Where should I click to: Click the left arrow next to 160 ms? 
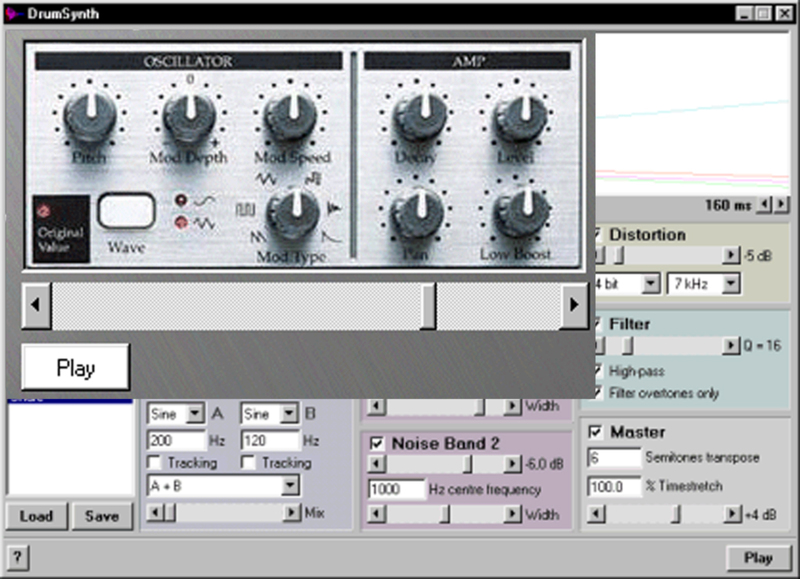point(764,205)
